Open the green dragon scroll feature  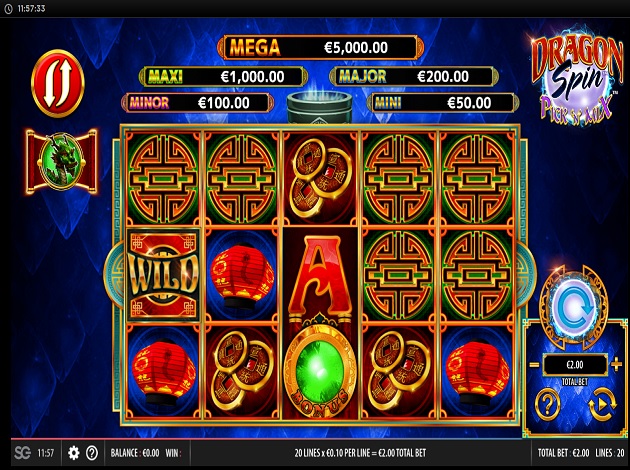(61, 161)
